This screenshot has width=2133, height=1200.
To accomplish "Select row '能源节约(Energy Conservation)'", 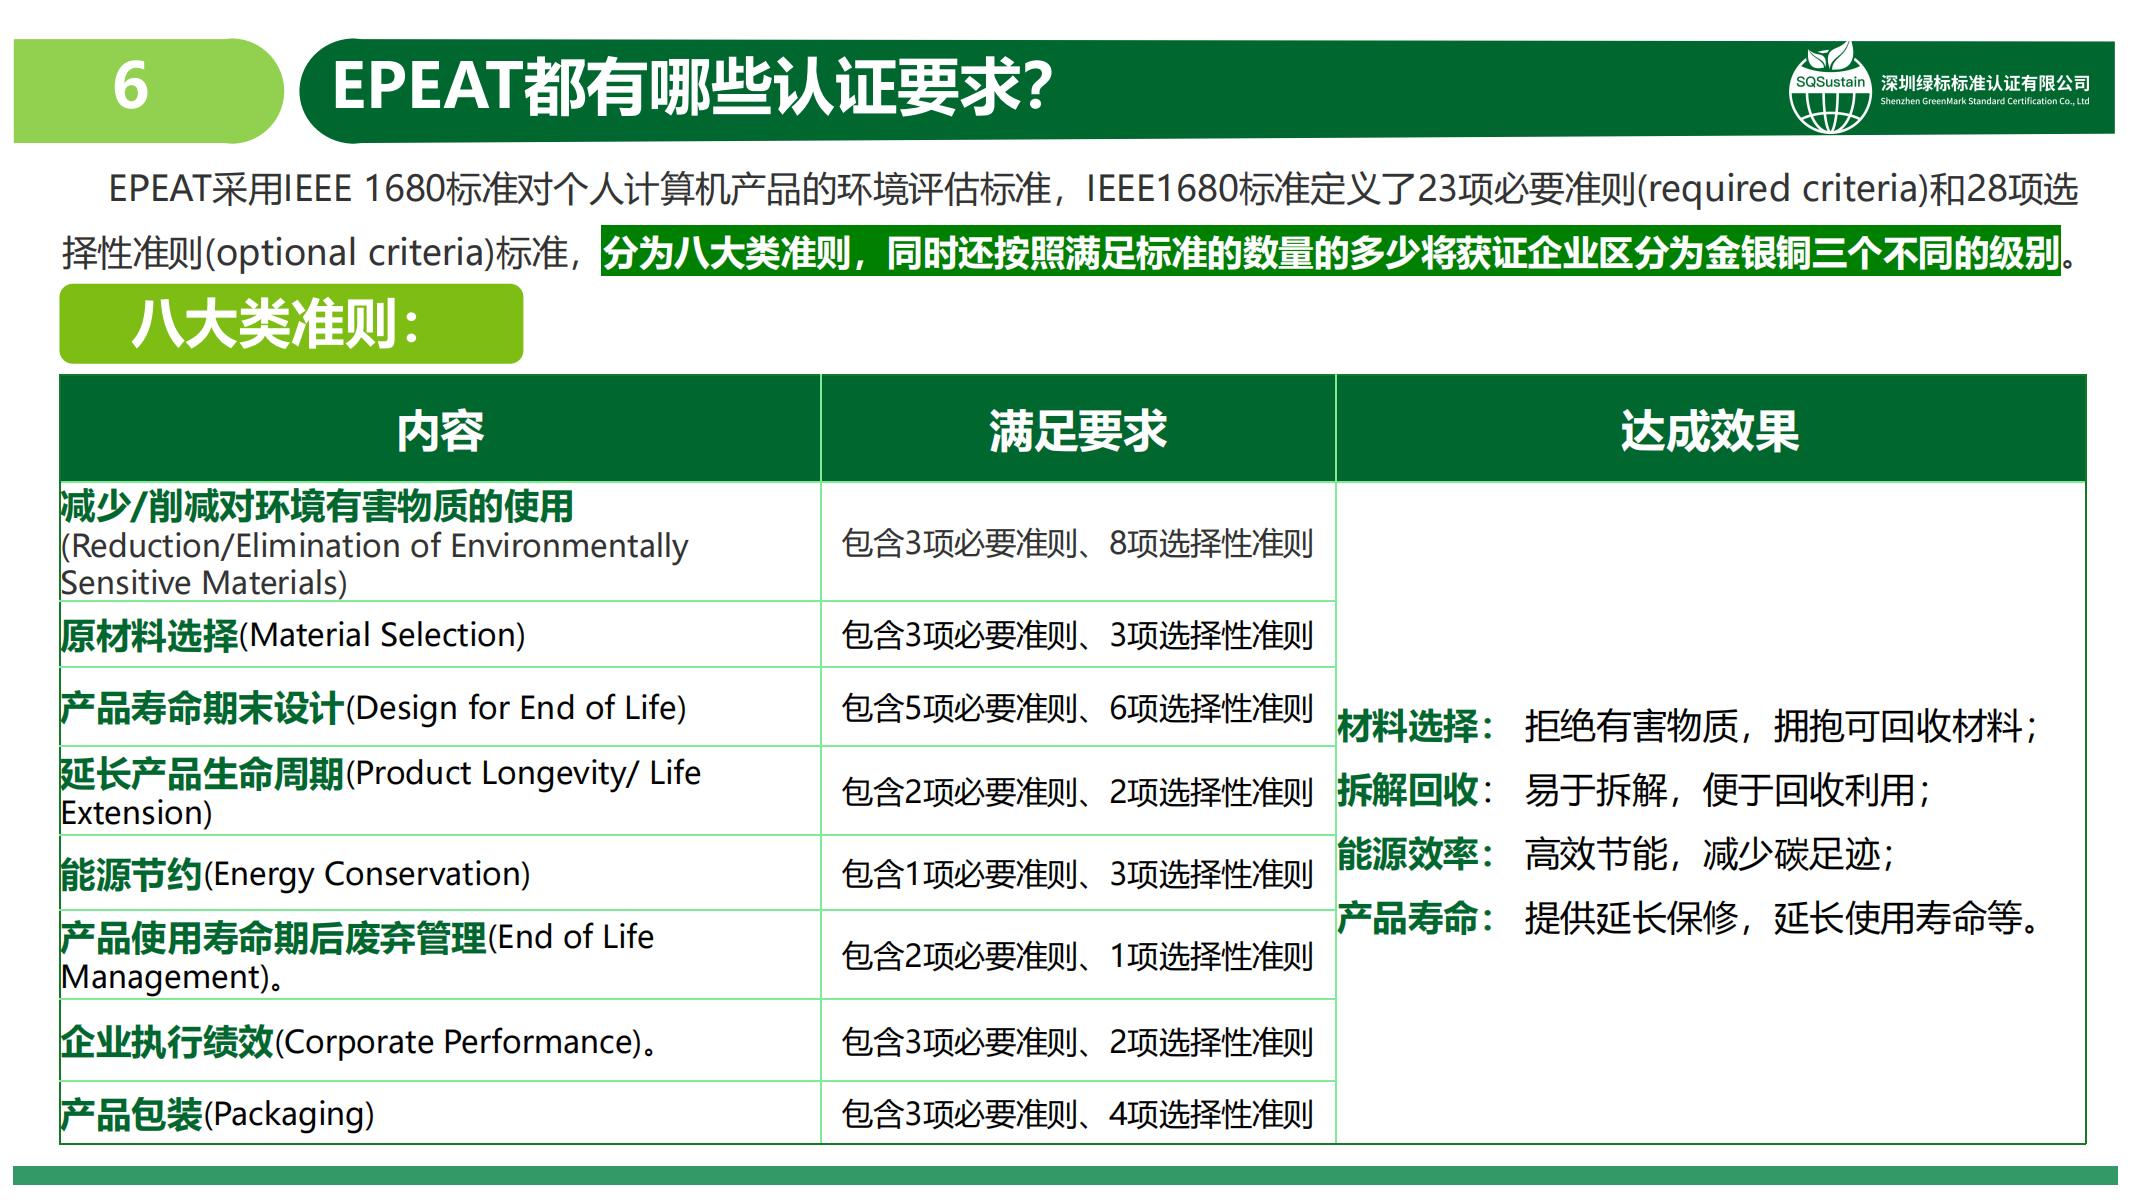I will (x=440, y=873).
